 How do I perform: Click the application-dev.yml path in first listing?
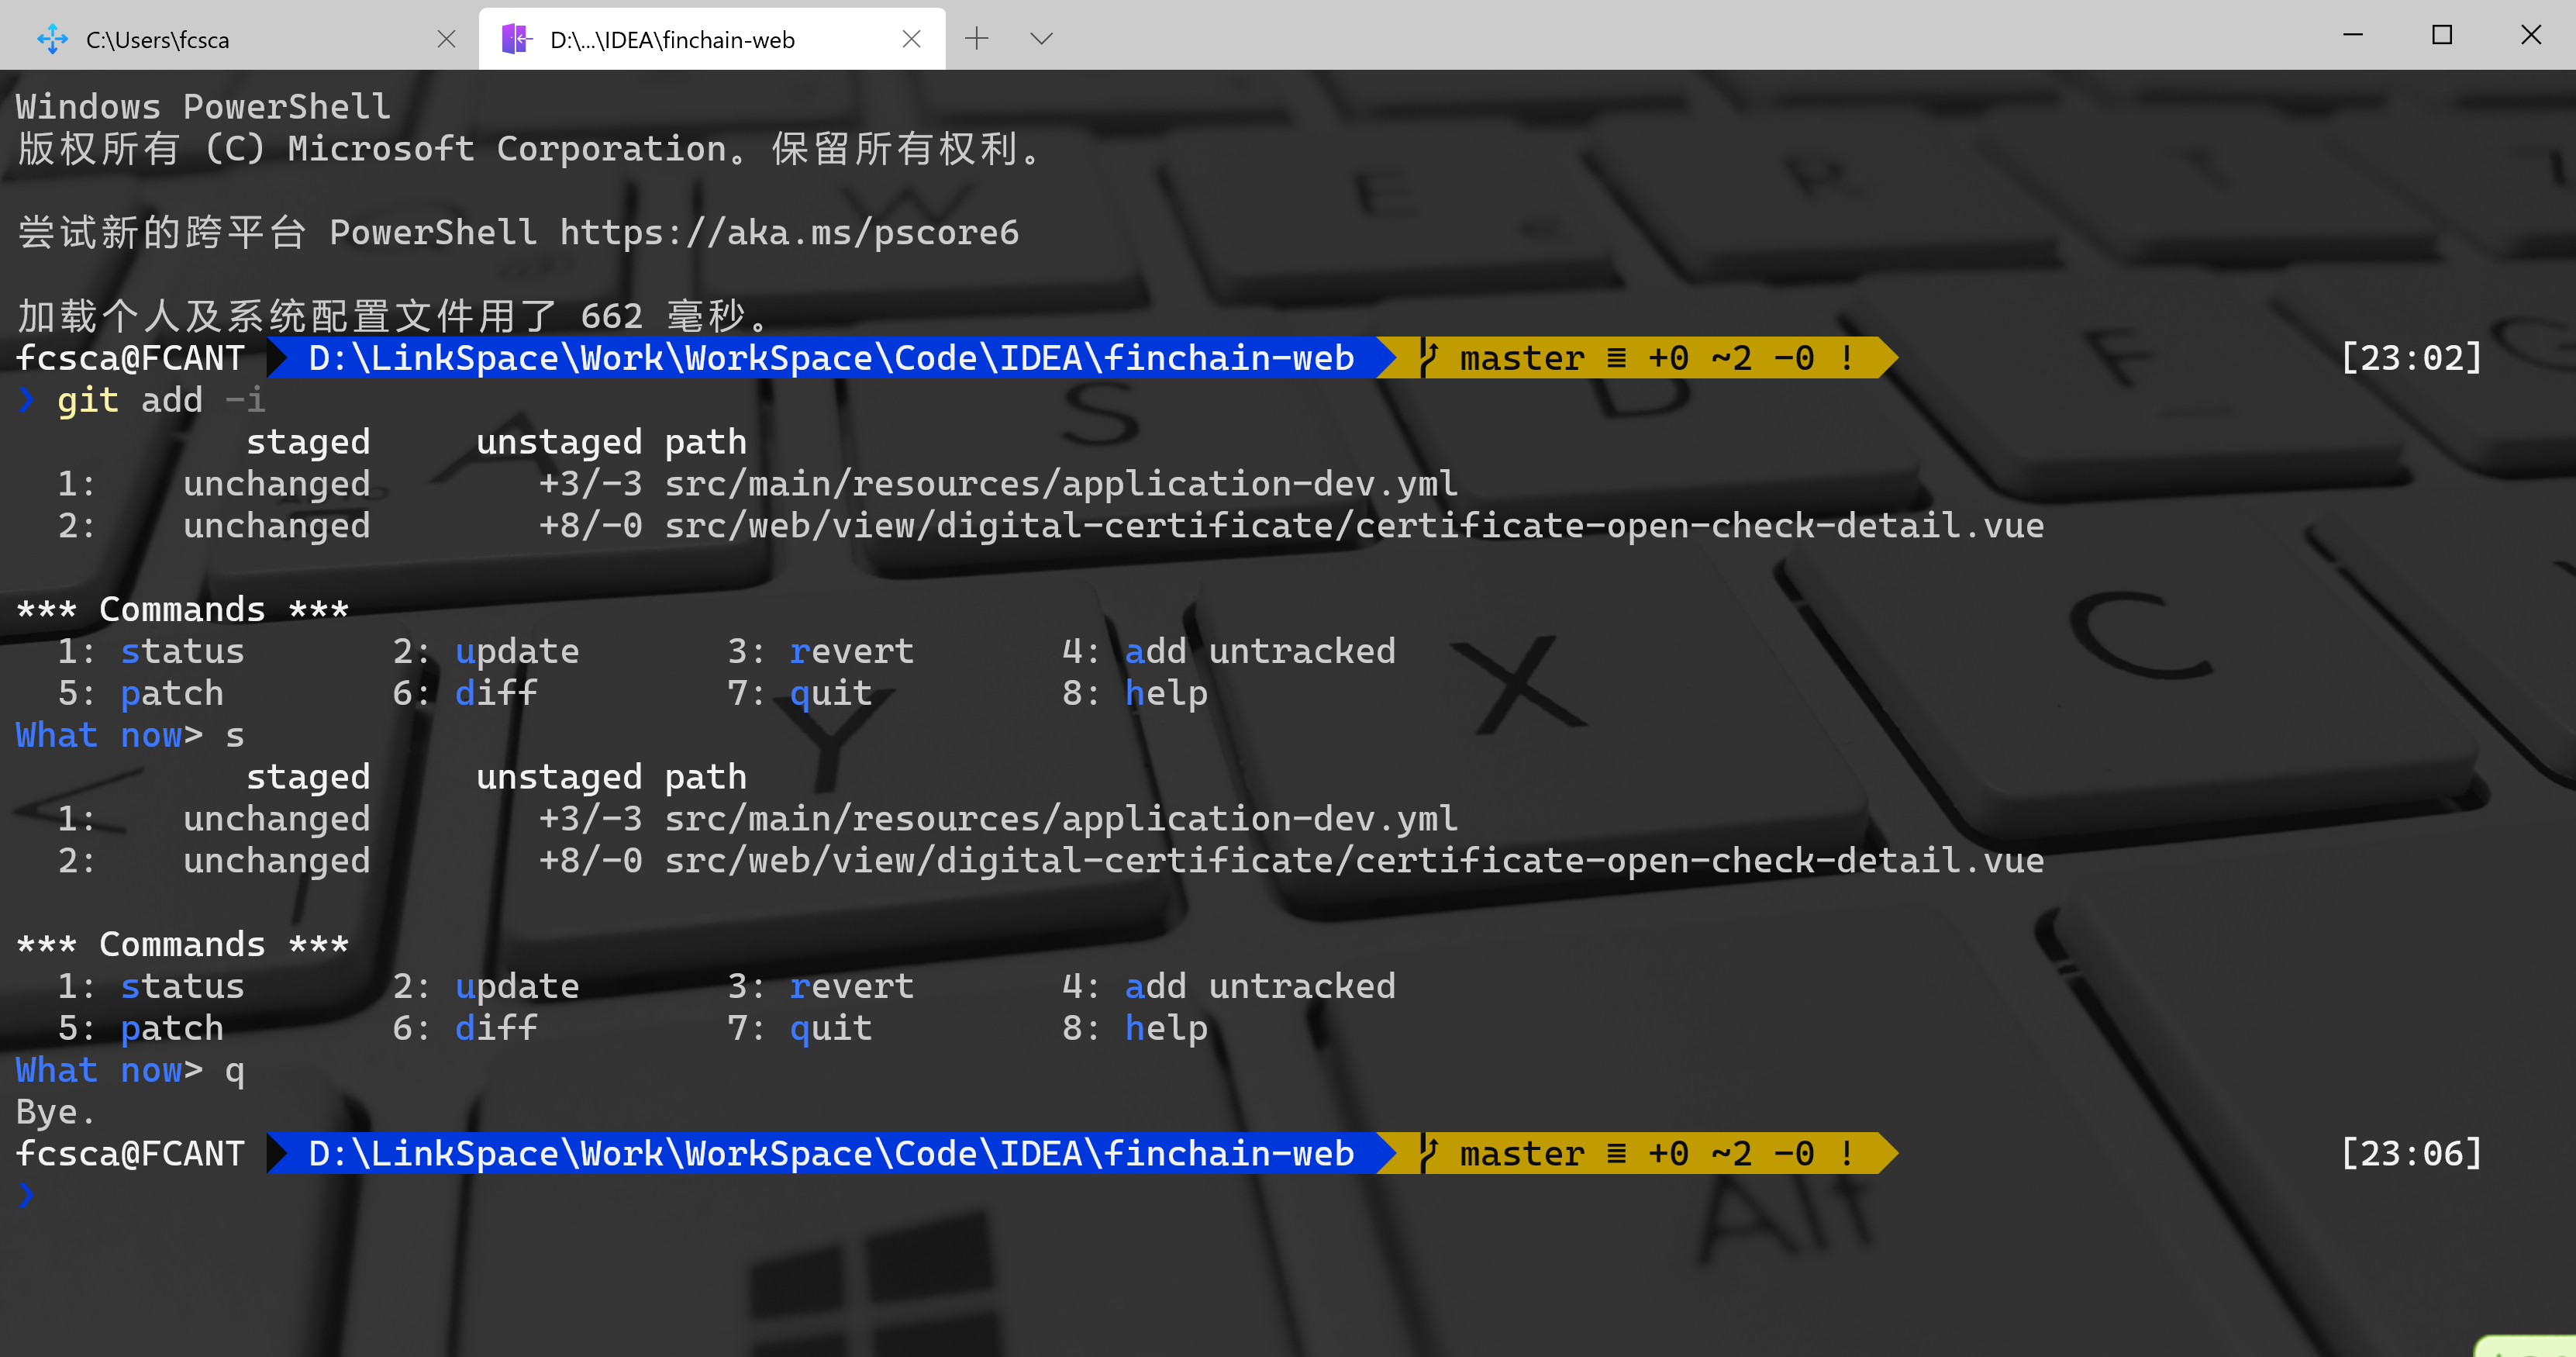1060,484
